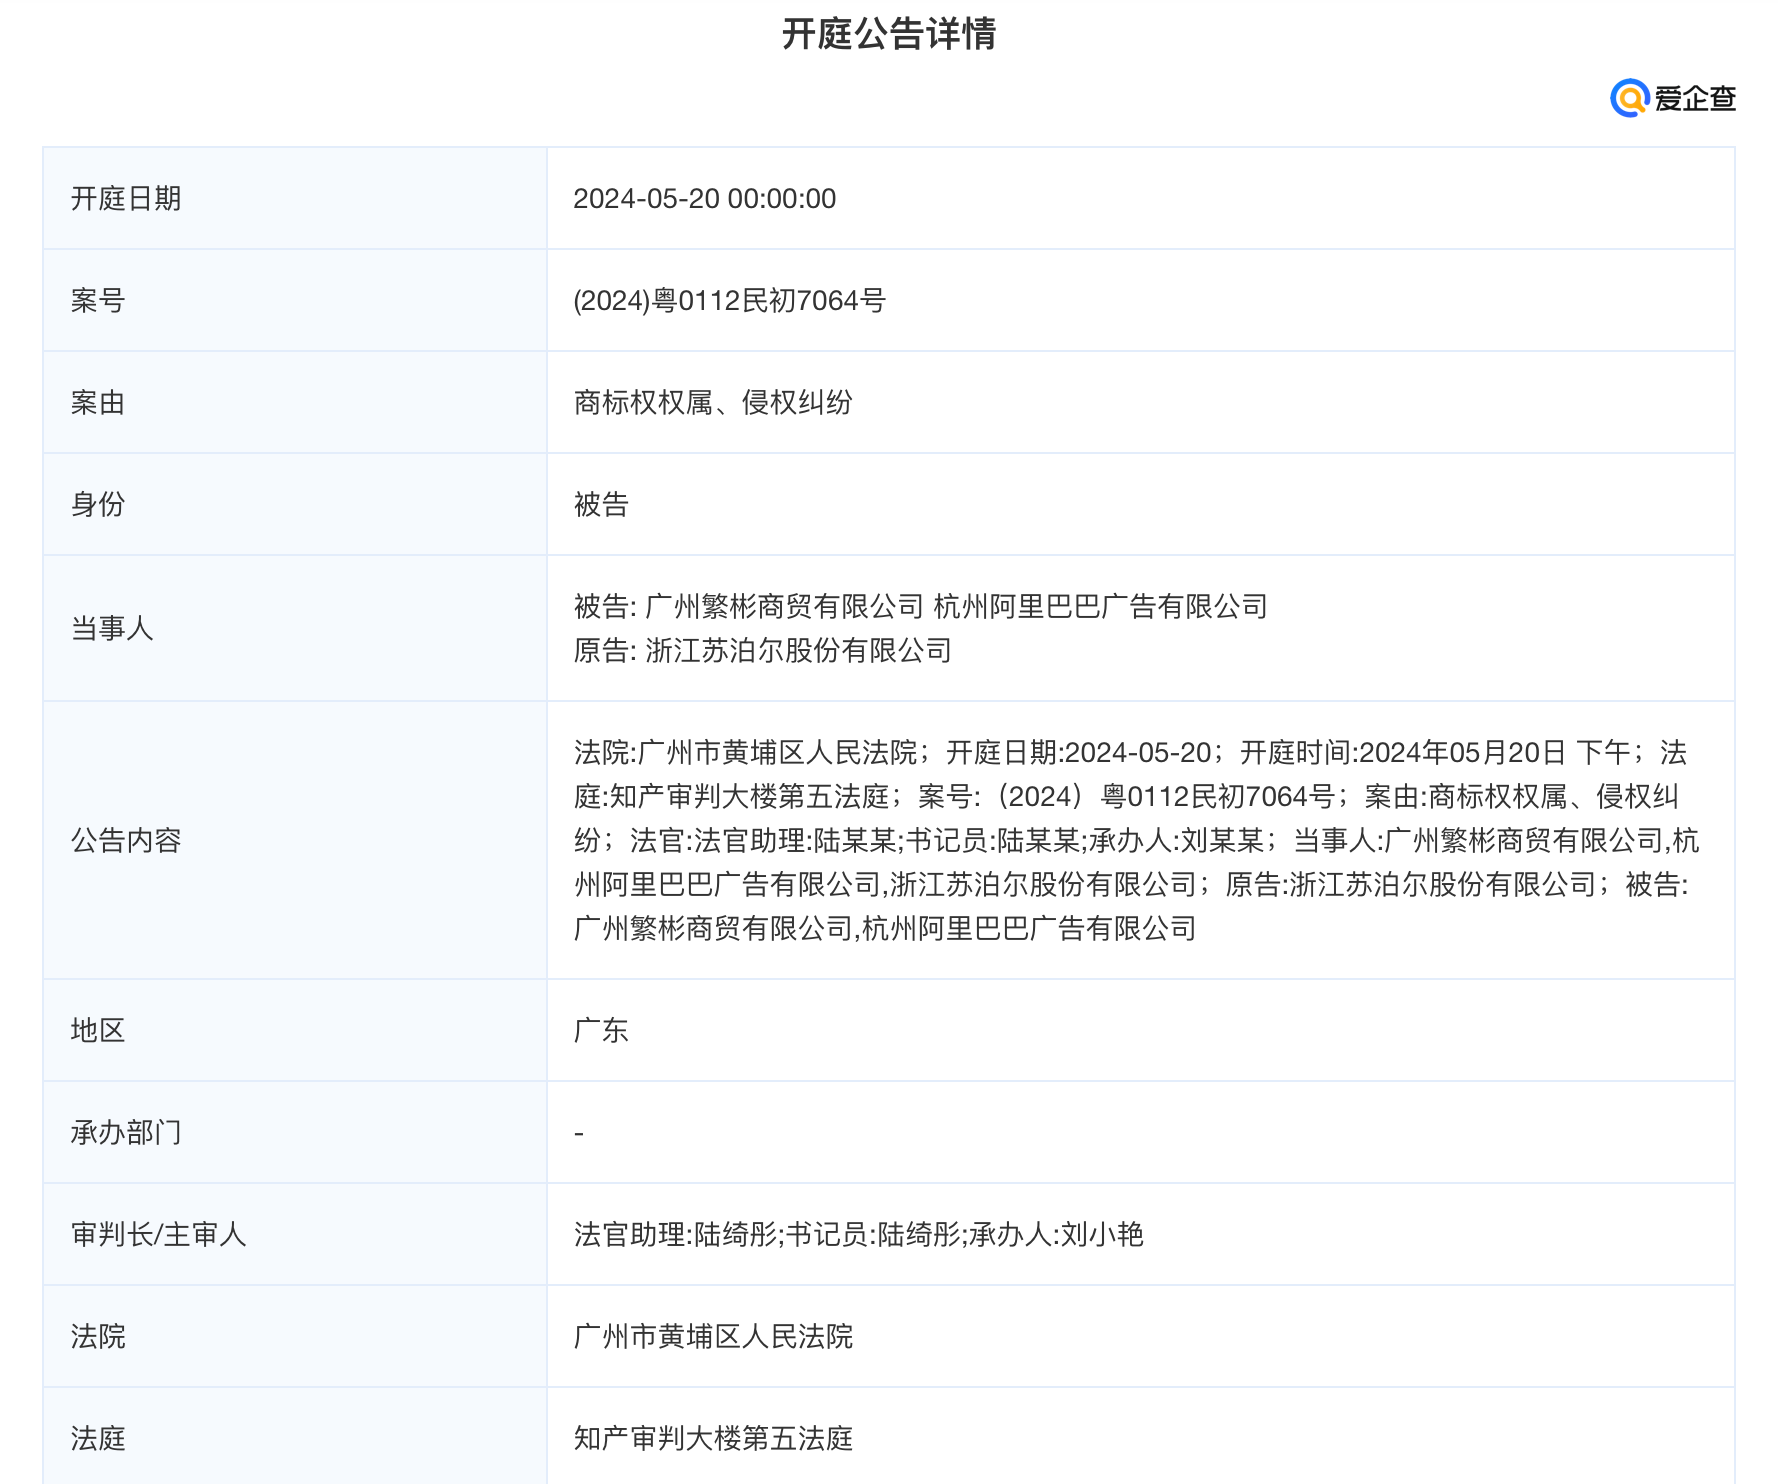Select 商标权权属、侵权纠纷 value
This screenshot has height=1484, width=1778.
713,402
